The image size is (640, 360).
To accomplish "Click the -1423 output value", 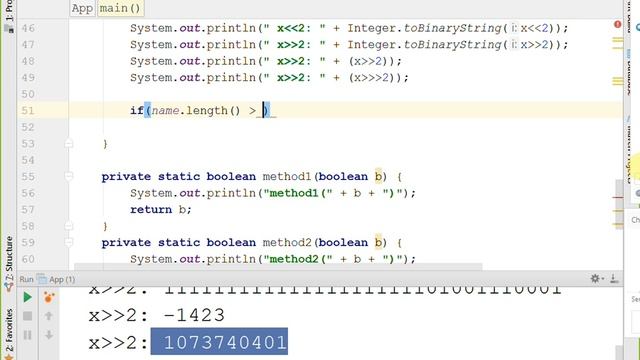I will point(194,315).
